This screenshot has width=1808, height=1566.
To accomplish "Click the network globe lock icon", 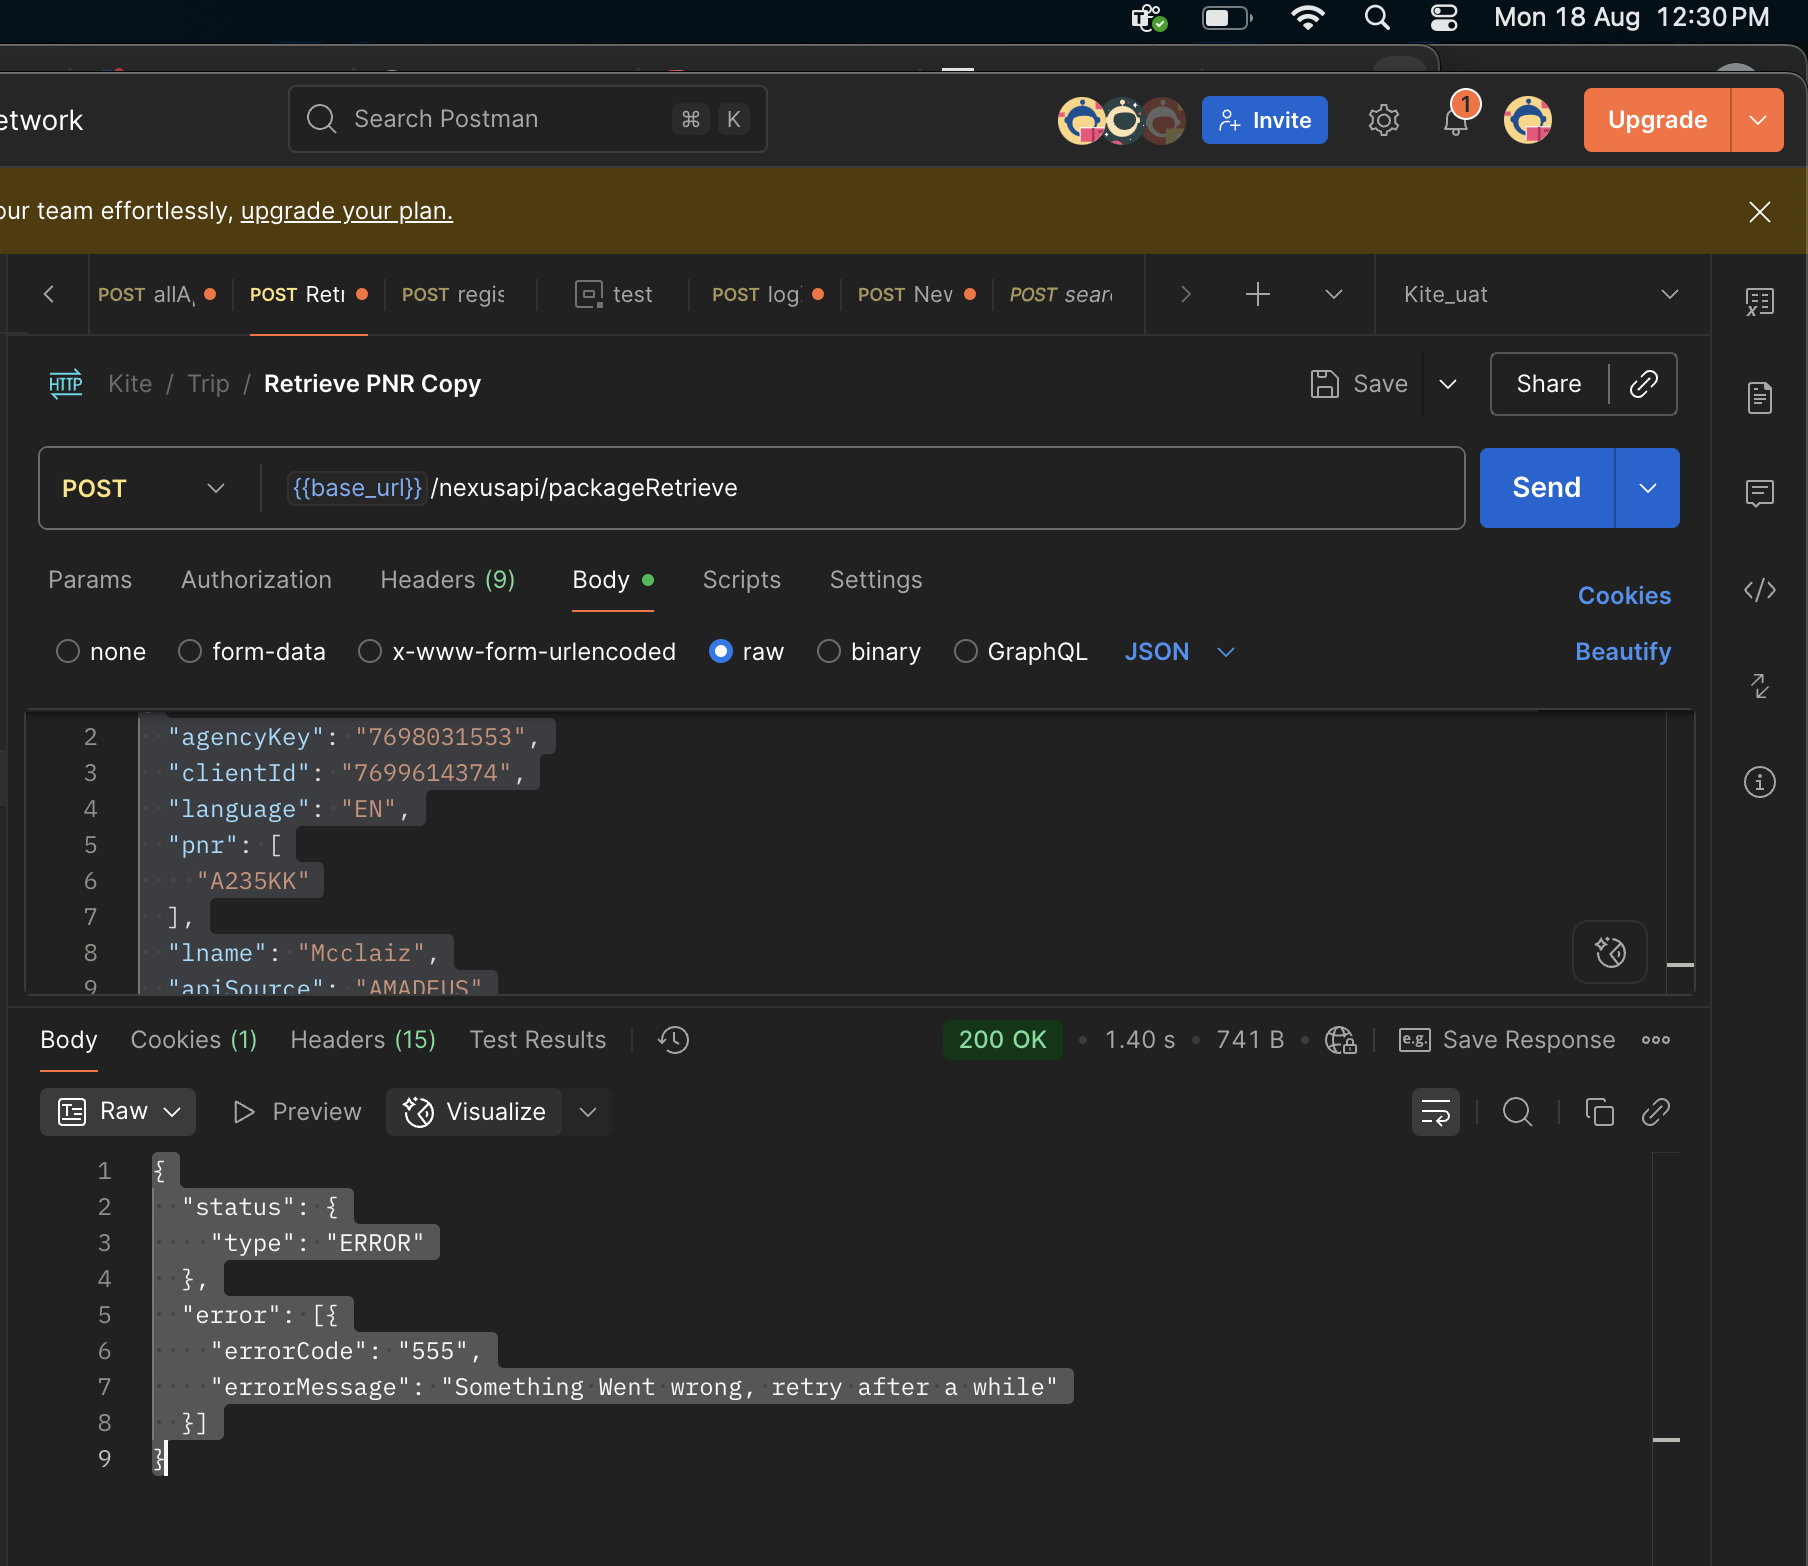I will tap(1340, 1040).
